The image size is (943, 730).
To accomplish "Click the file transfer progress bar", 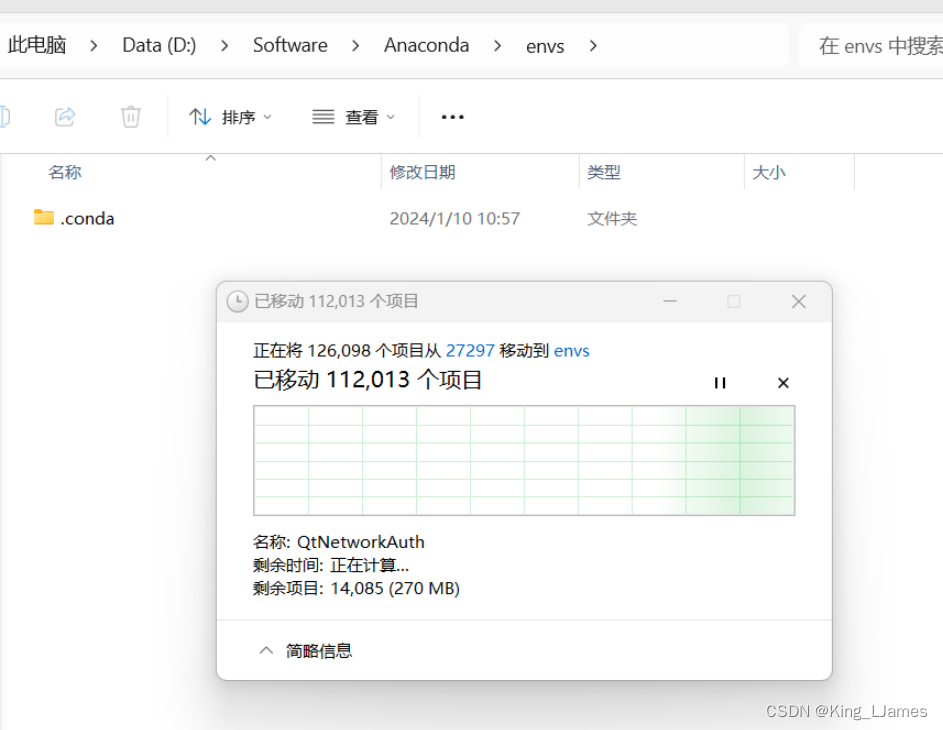I will coord(525,460).
